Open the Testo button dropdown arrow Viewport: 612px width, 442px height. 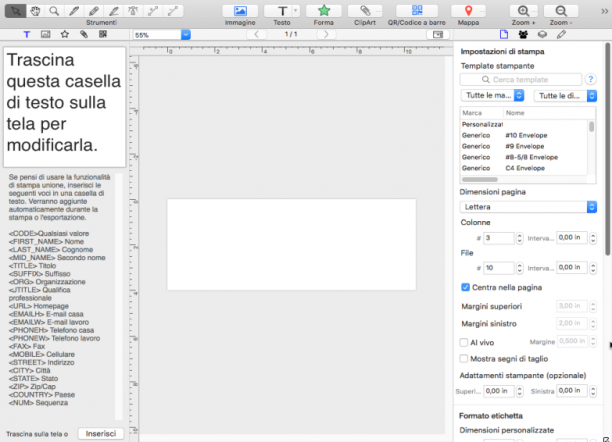click(x=296, y=11)
